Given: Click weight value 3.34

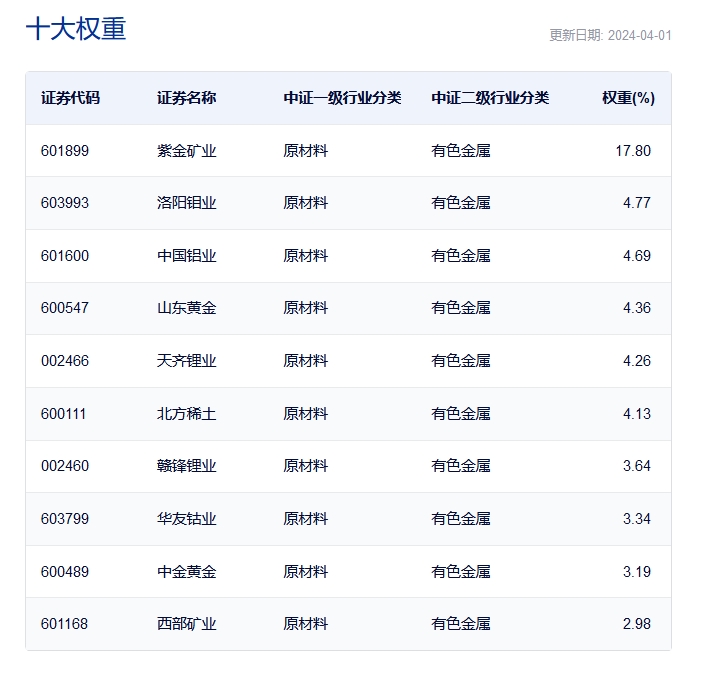Looking at the screenshot, I should (x=637, y=519).
